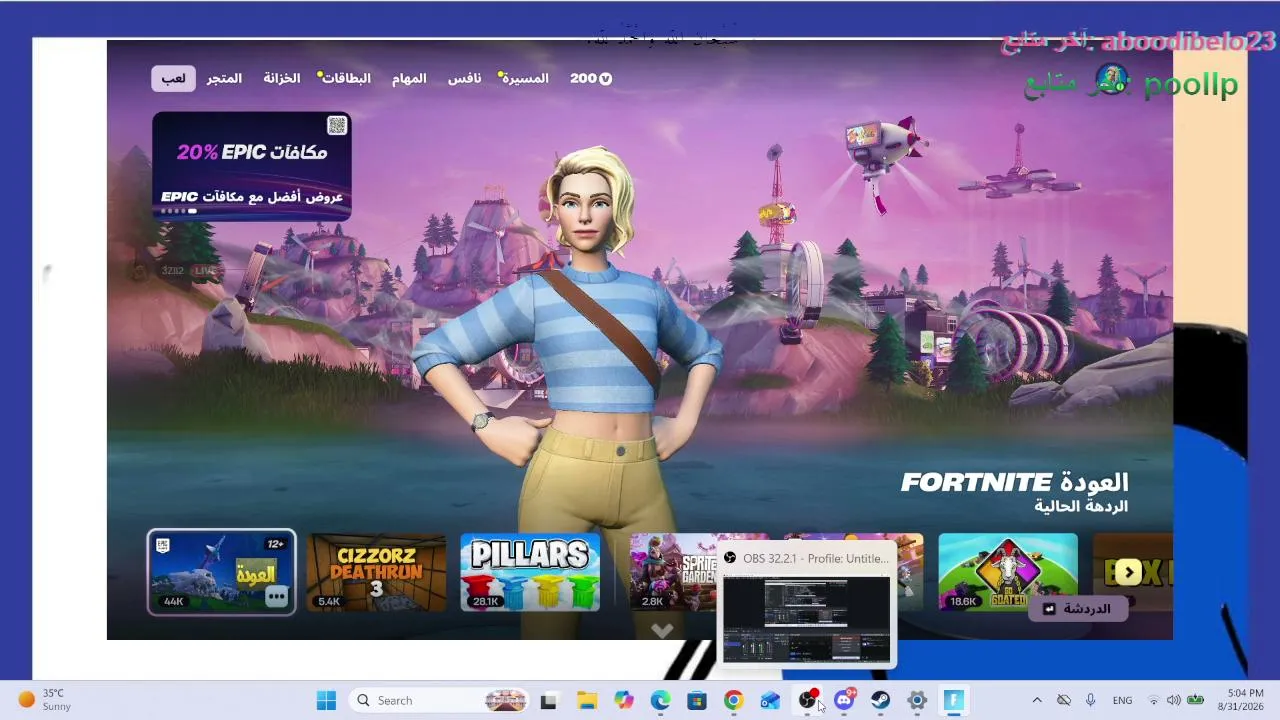Select the نافس (Compete) tab
Viewport: 1280px width, 720px height.
464,78
